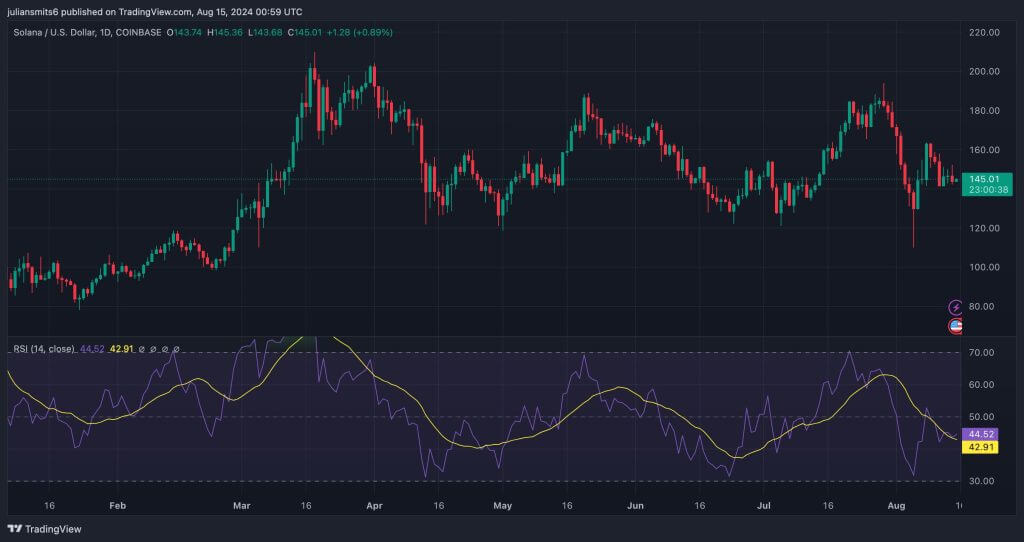Click the C145.01 close value
This screenshot has height=542, width=1024.
coord(304,32)
